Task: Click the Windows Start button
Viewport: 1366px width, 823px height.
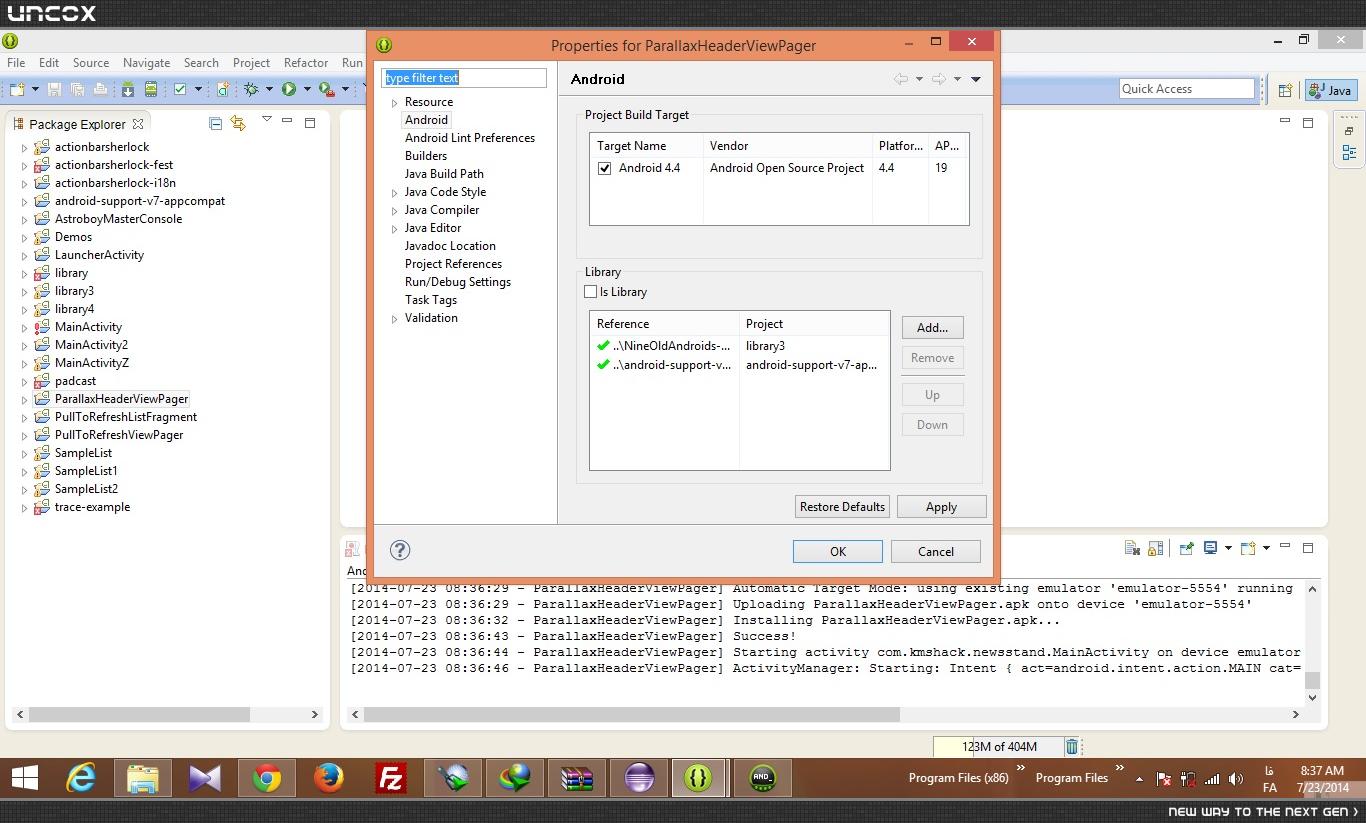Action: pyautogui.click(x=24, y=778)
